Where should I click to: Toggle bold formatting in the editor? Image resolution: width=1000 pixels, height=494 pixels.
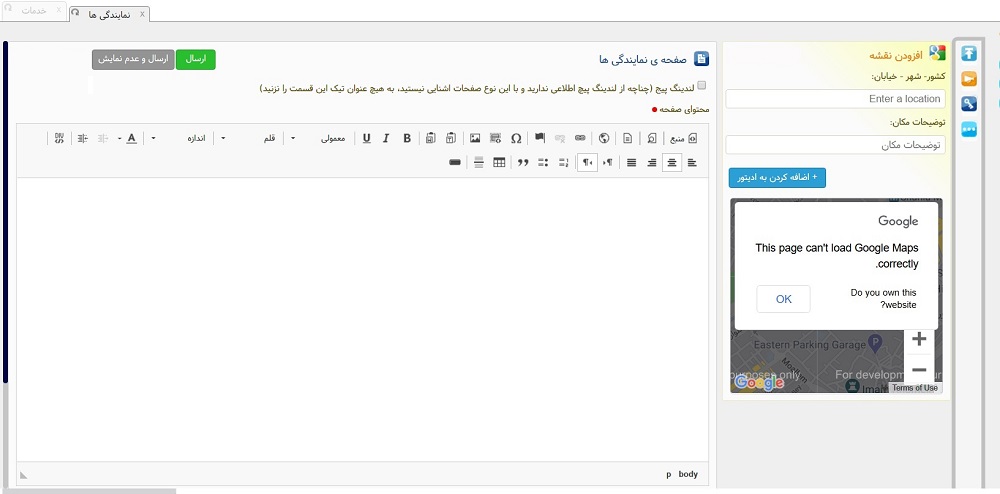click(x=407, y=138)
